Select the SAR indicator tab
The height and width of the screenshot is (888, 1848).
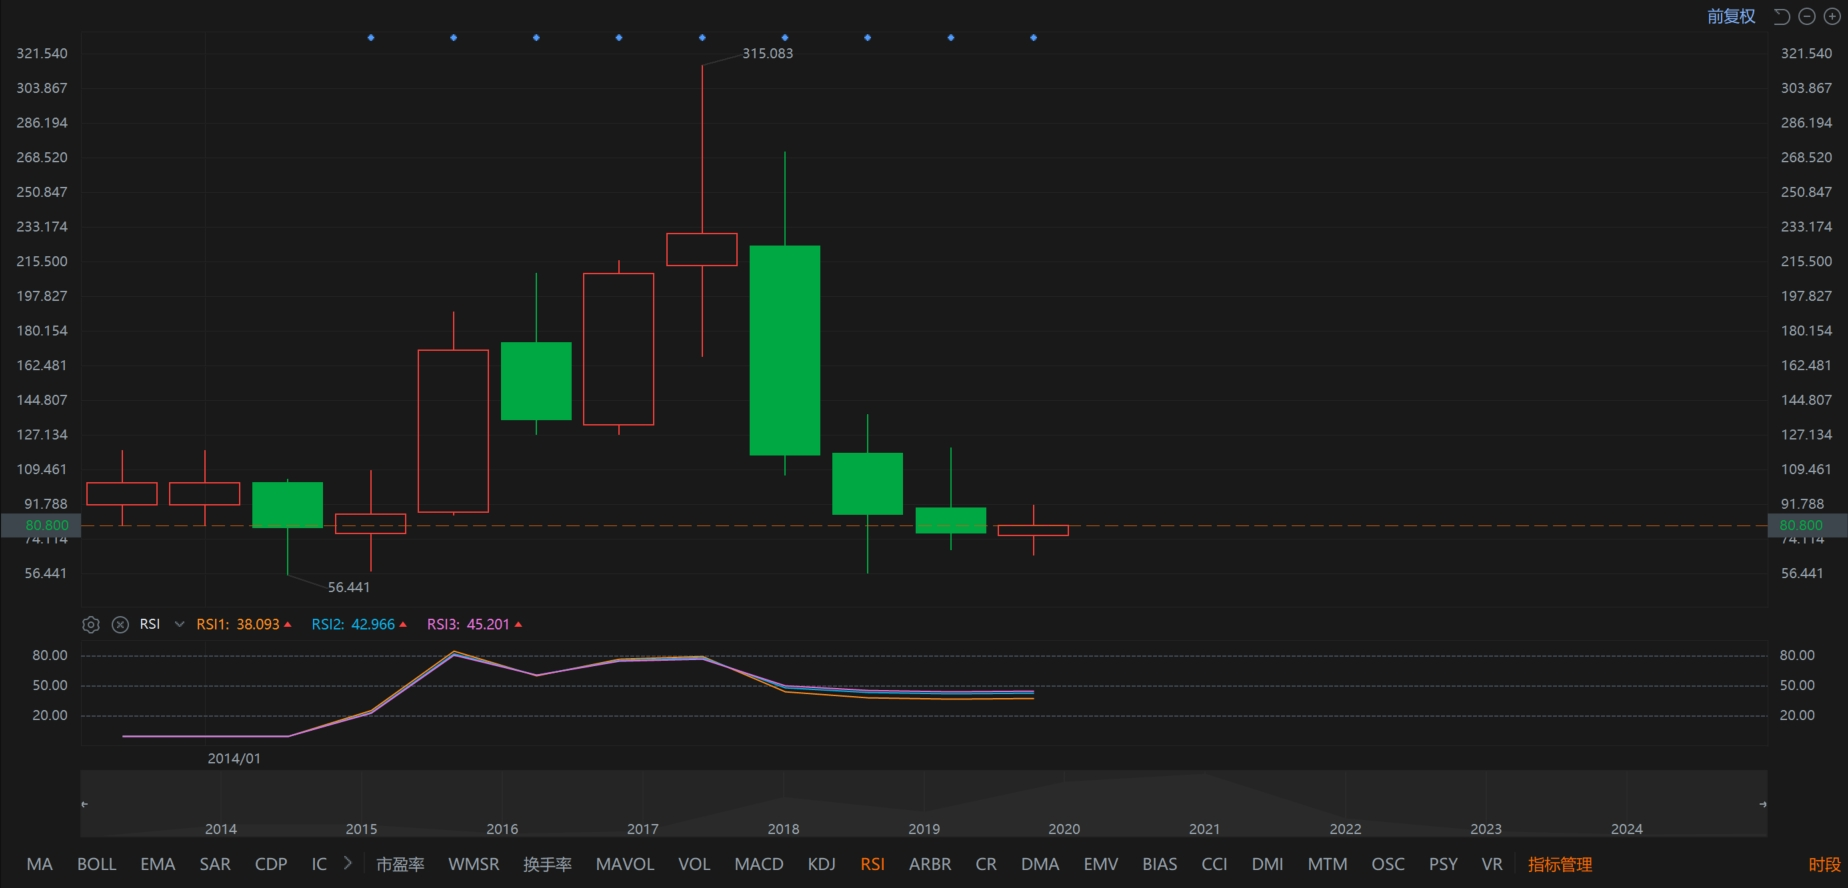215,864
